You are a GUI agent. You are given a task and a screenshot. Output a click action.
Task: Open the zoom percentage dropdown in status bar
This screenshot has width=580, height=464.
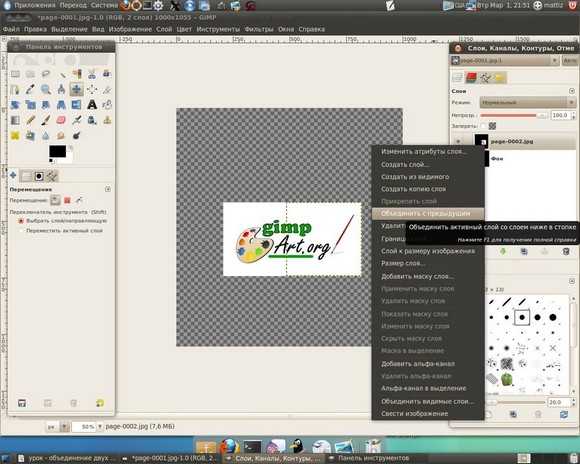click(x=100, y=427)
